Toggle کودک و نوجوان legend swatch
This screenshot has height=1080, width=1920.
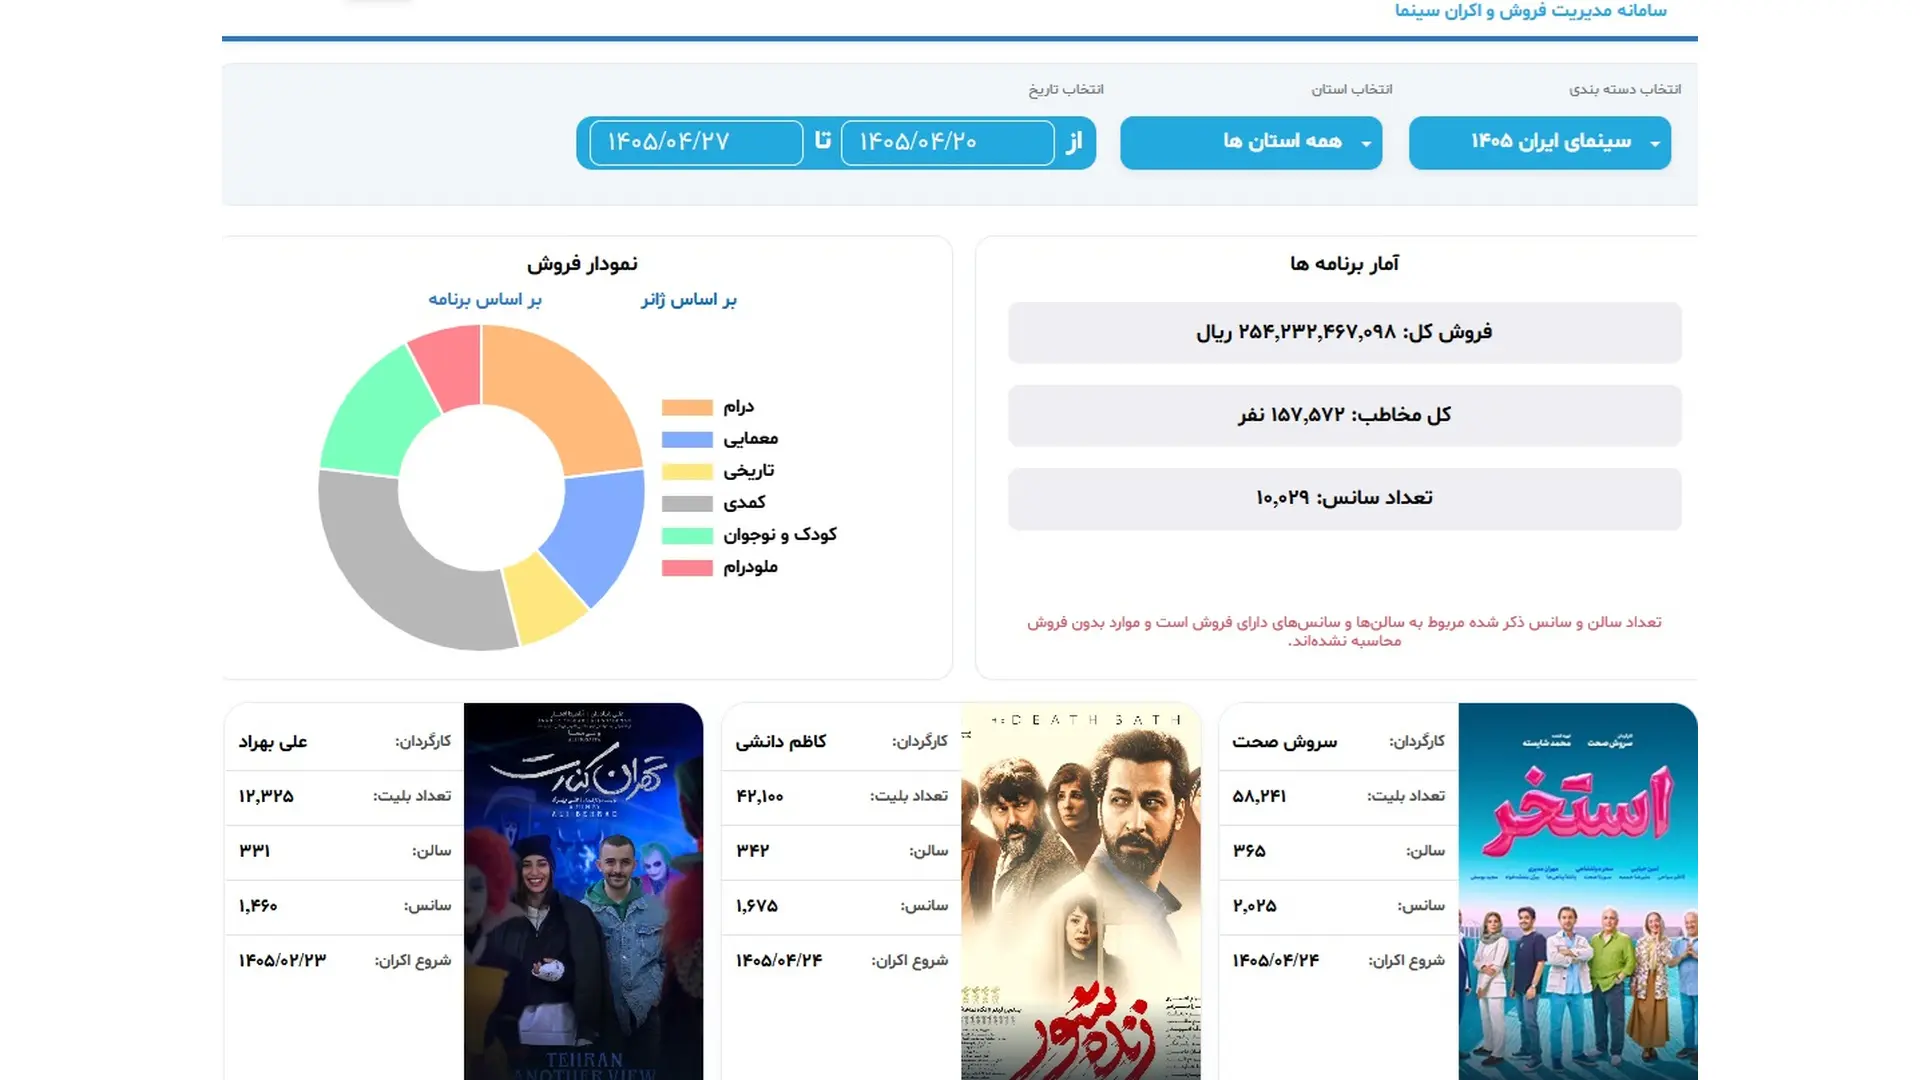tap(687, 535)
